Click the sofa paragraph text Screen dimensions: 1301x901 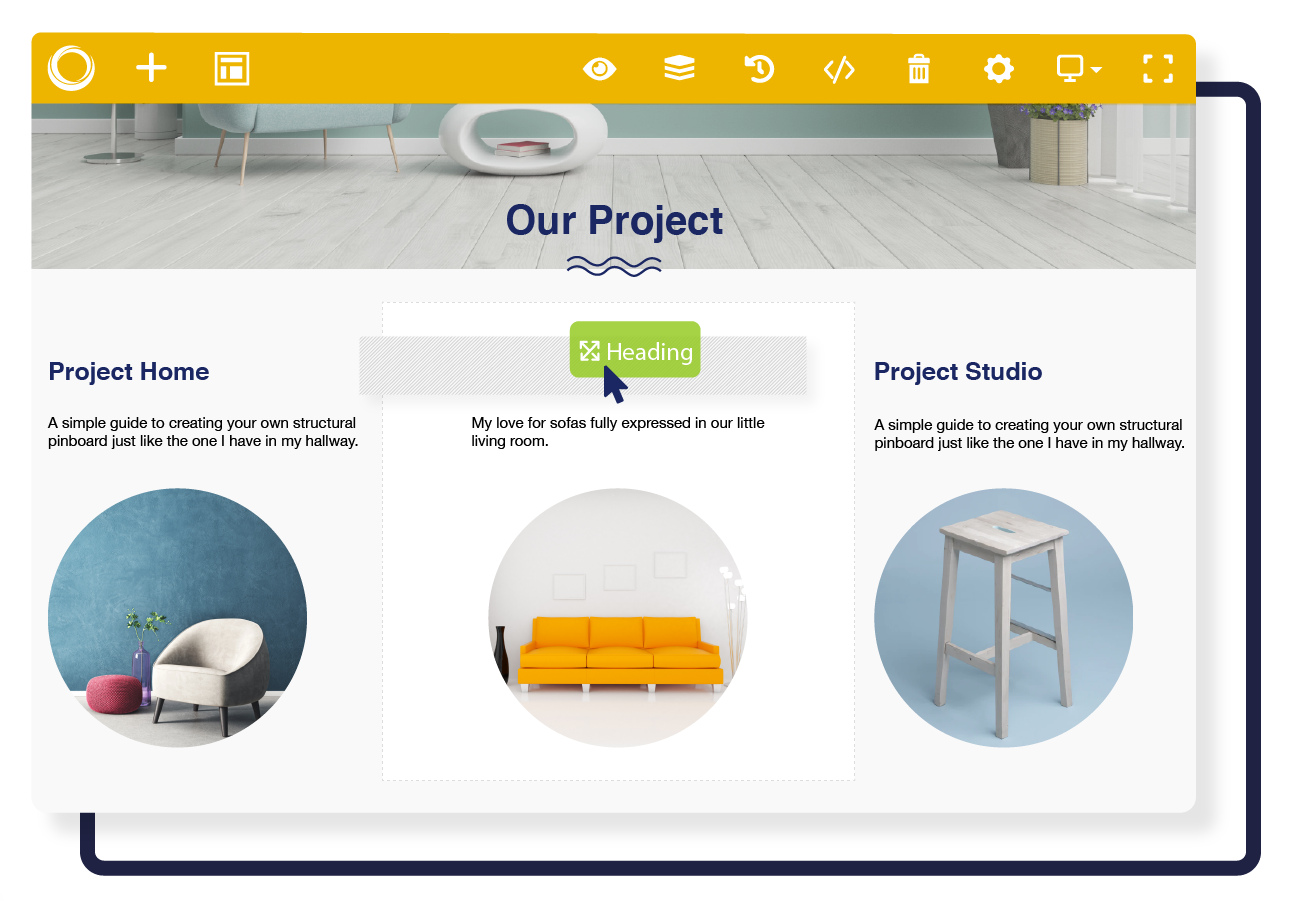point(618,432)
